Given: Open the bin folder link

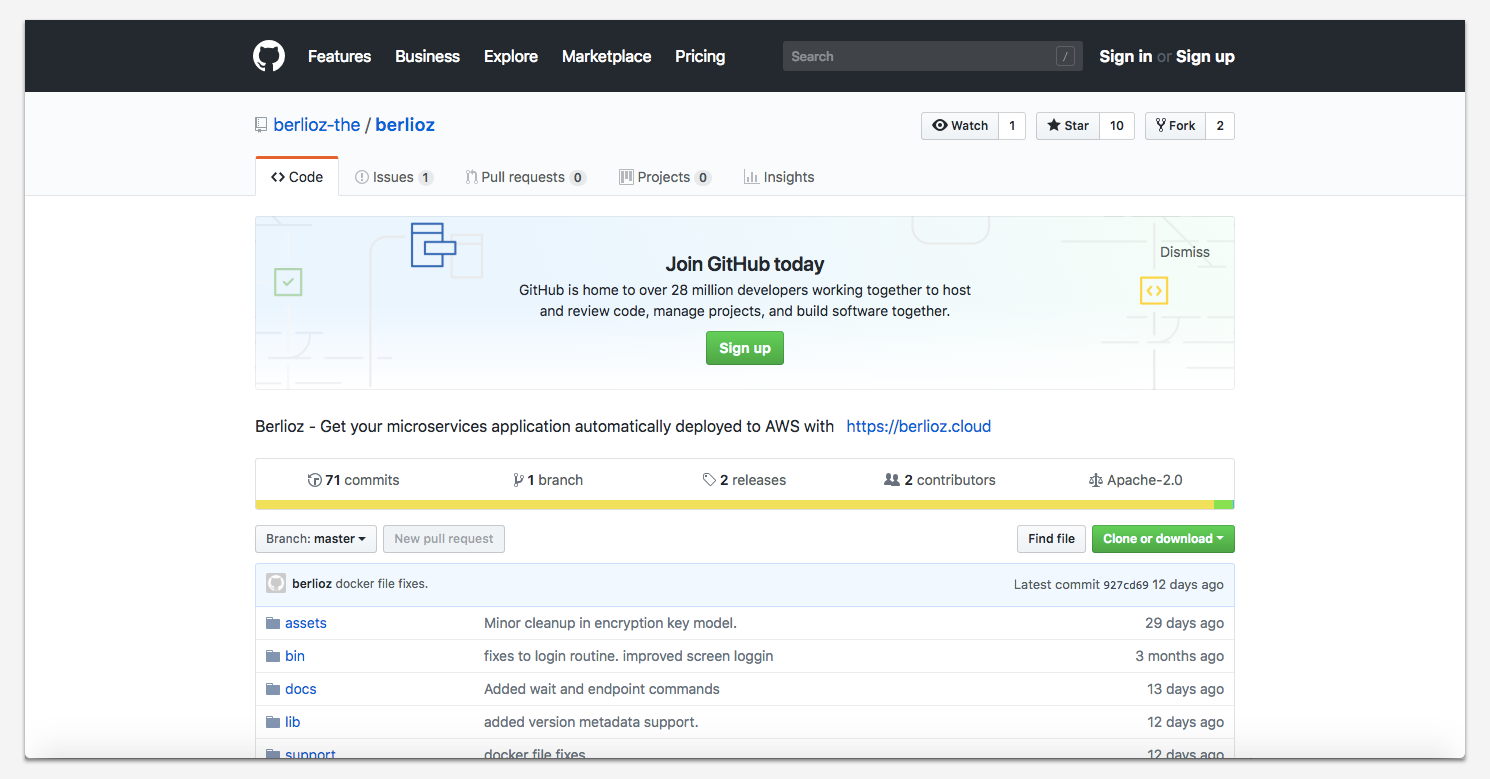Looking at the screenshot, I should click(x=295, y=656).
